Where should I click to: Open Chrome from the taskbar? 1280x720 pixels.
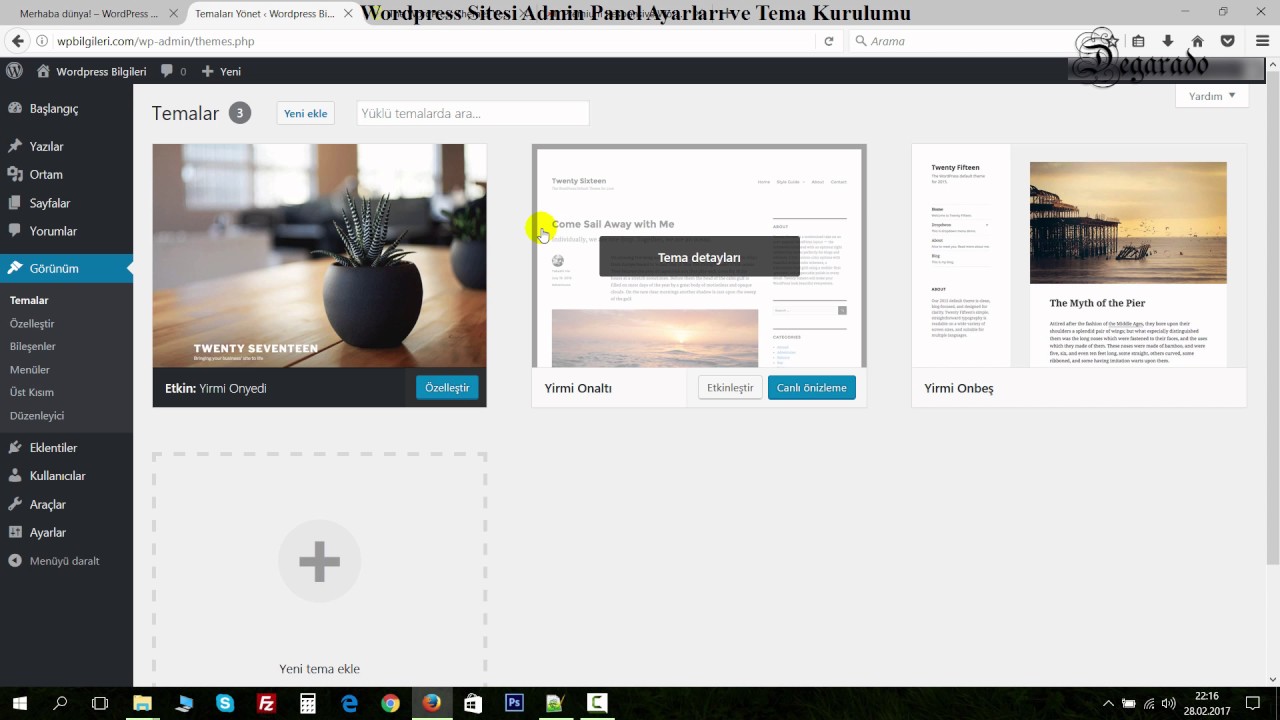390,703
